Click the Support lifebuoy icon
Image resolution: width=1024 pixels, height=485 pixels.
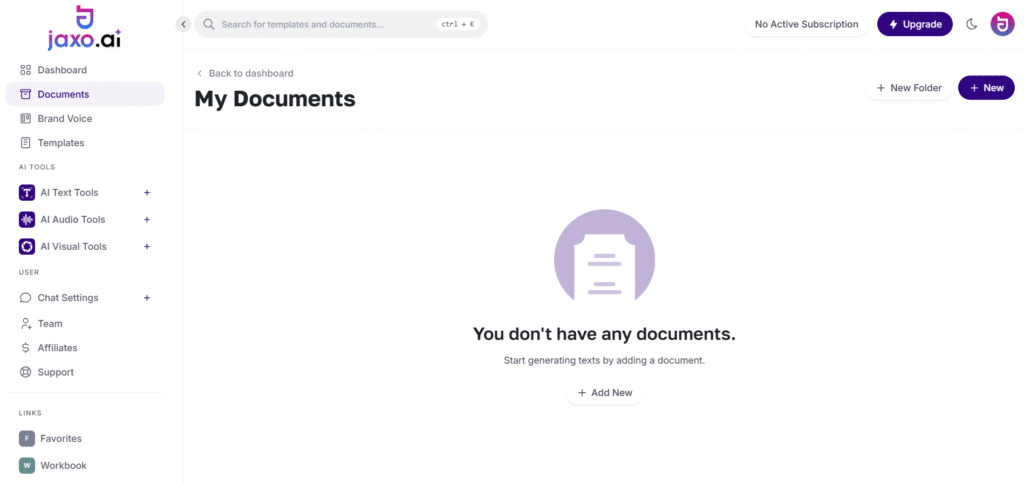click(x=25, y=372)
